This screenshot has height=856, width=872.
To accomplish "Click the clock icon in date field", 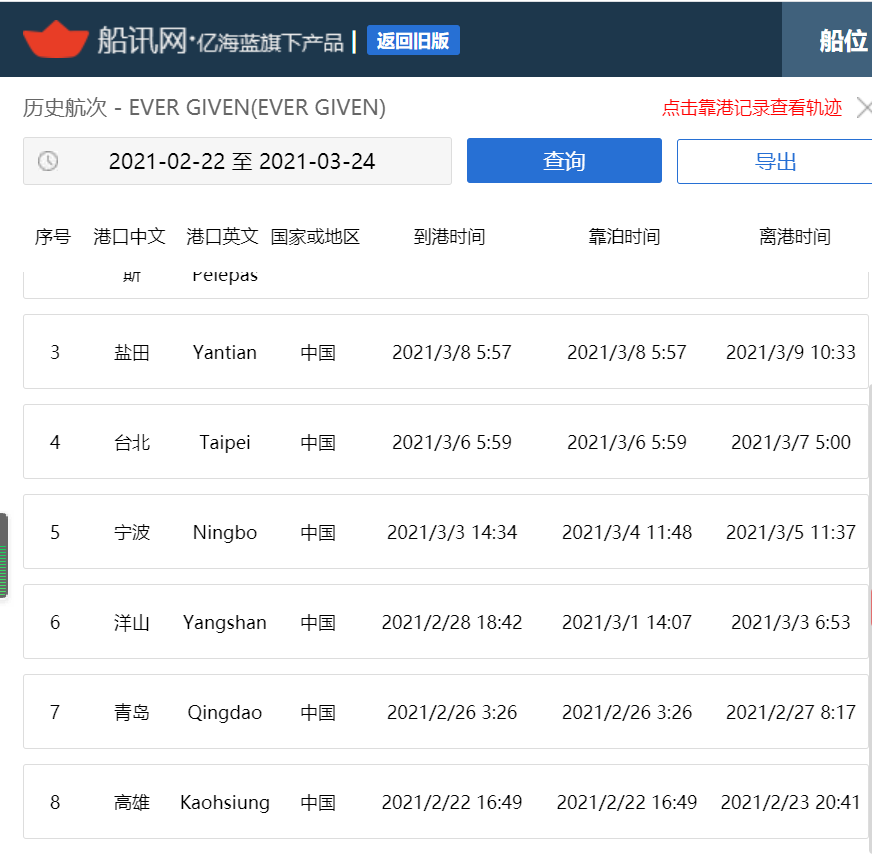I will click(x=48, y=161).
